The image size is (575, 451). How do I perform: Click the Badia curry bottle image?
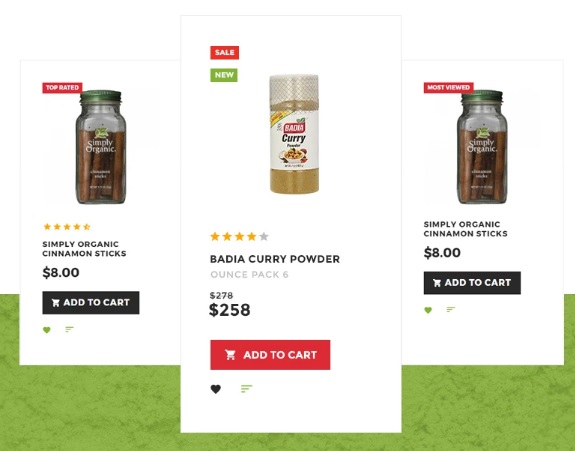(294, 134)
